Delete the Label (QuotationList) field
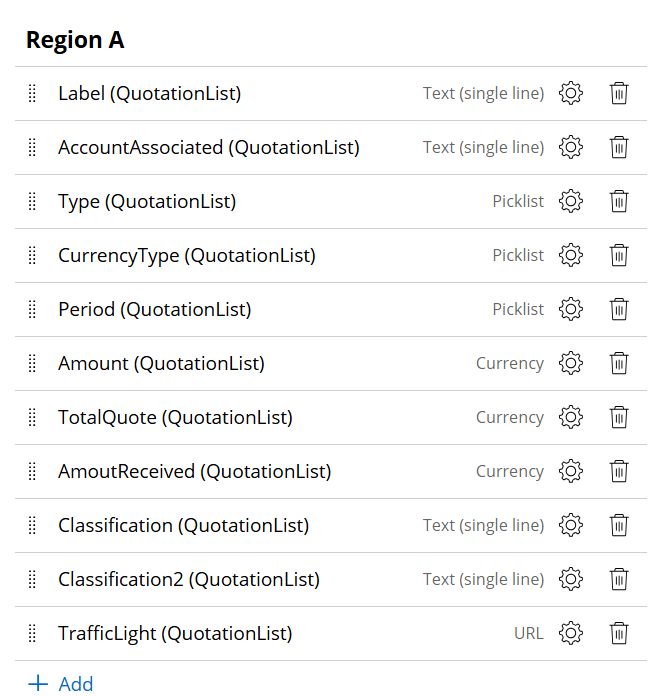670x696 pixels. tap(619, 93)
